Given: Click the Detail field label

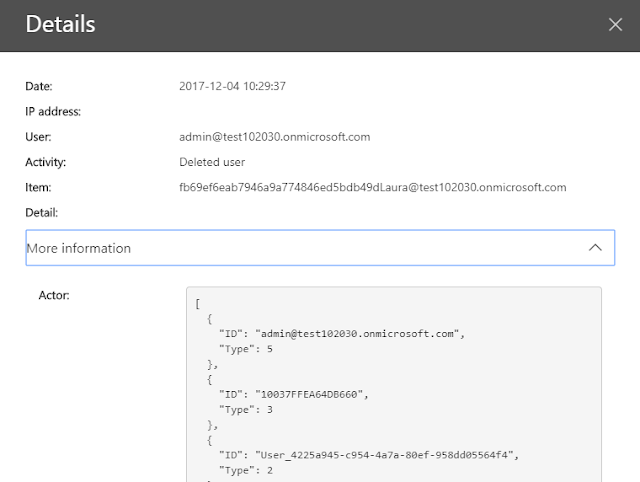Looking at the screenshot, I should tap(42, 212).
